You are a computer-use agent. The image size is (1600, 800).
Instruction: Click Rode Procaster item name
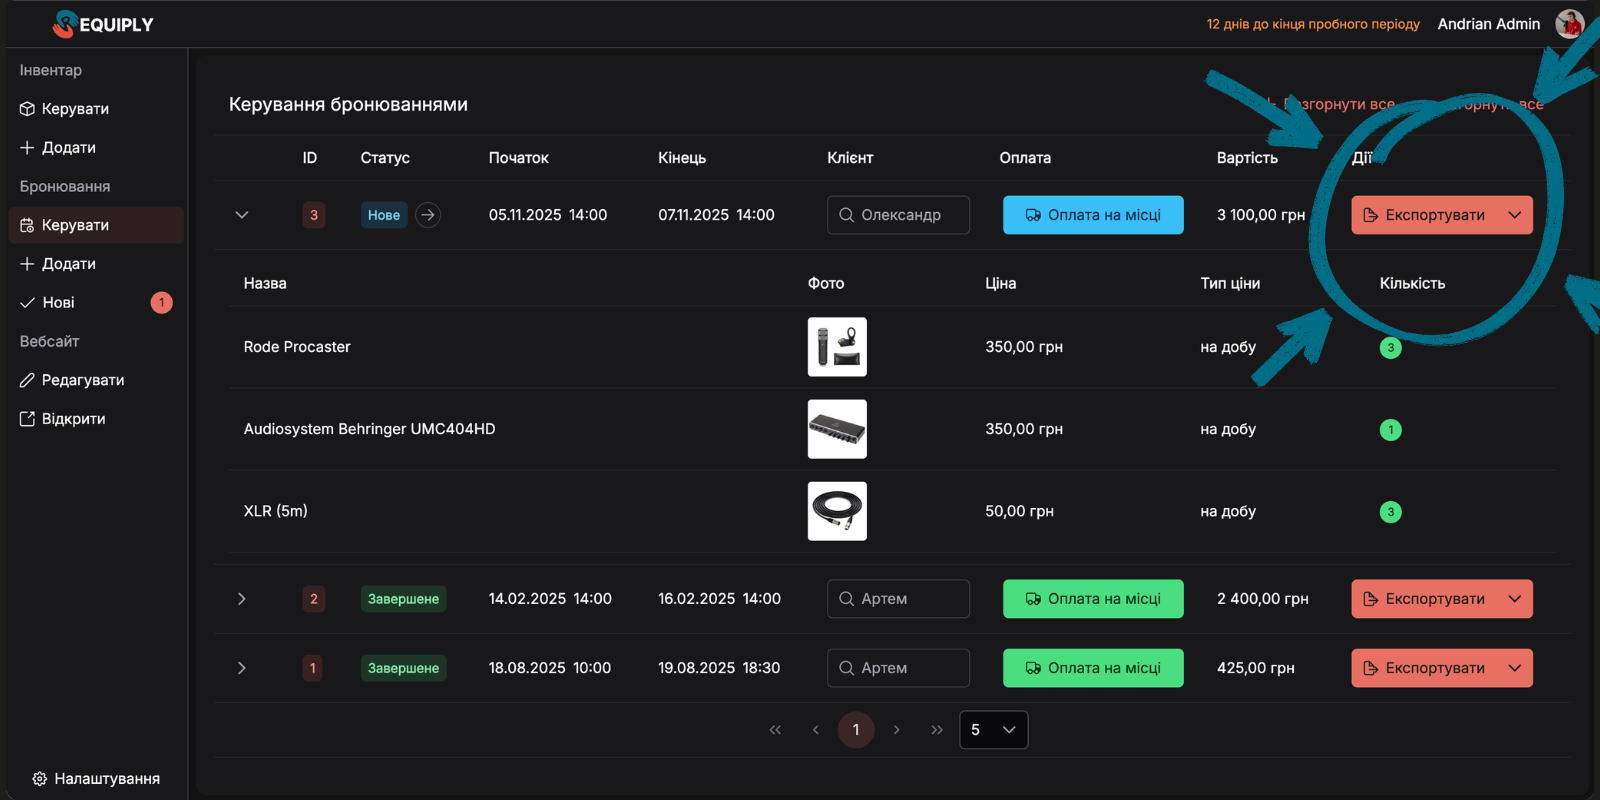coord(297,347)
